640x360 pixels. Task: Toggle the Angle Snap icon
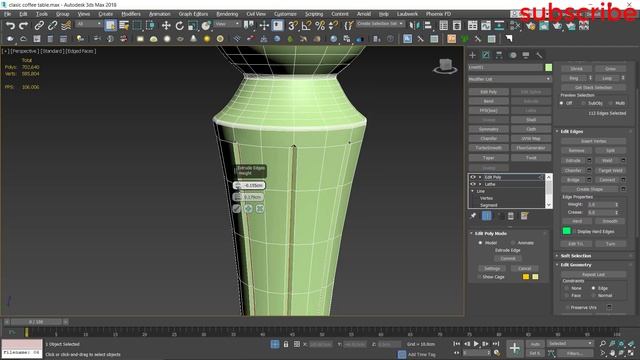[x=306, y=26]
